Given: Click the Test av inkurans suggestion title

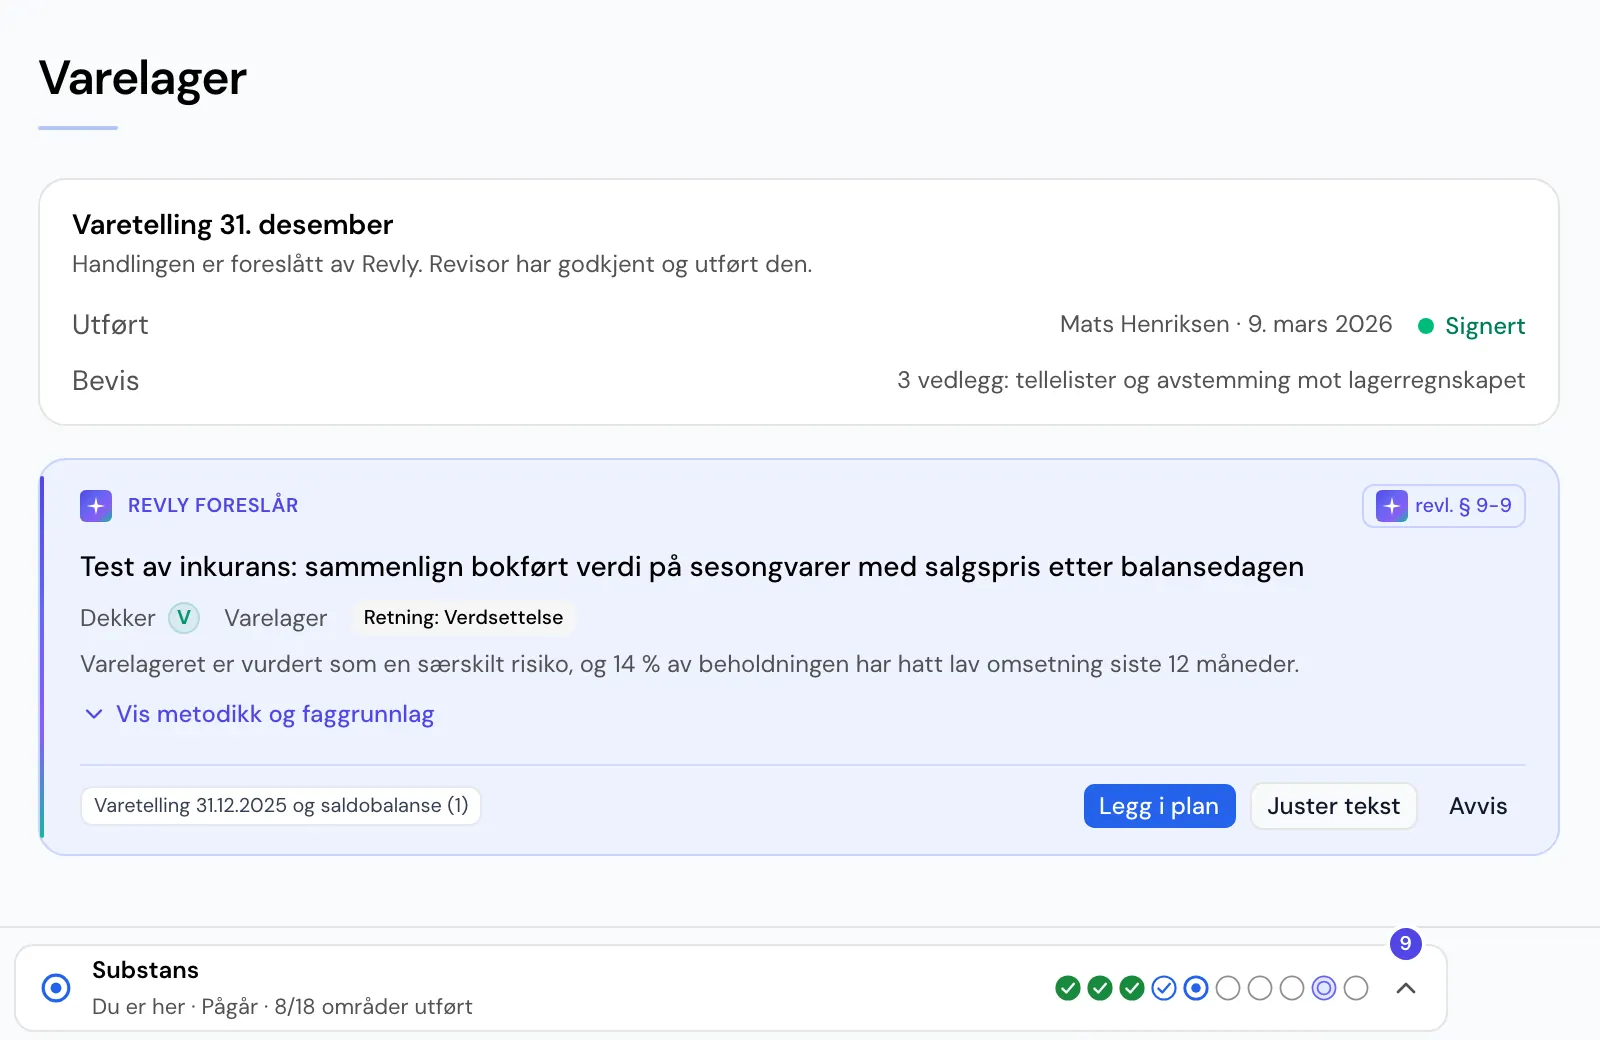Looking at the screenshot, I should point(692,567).
